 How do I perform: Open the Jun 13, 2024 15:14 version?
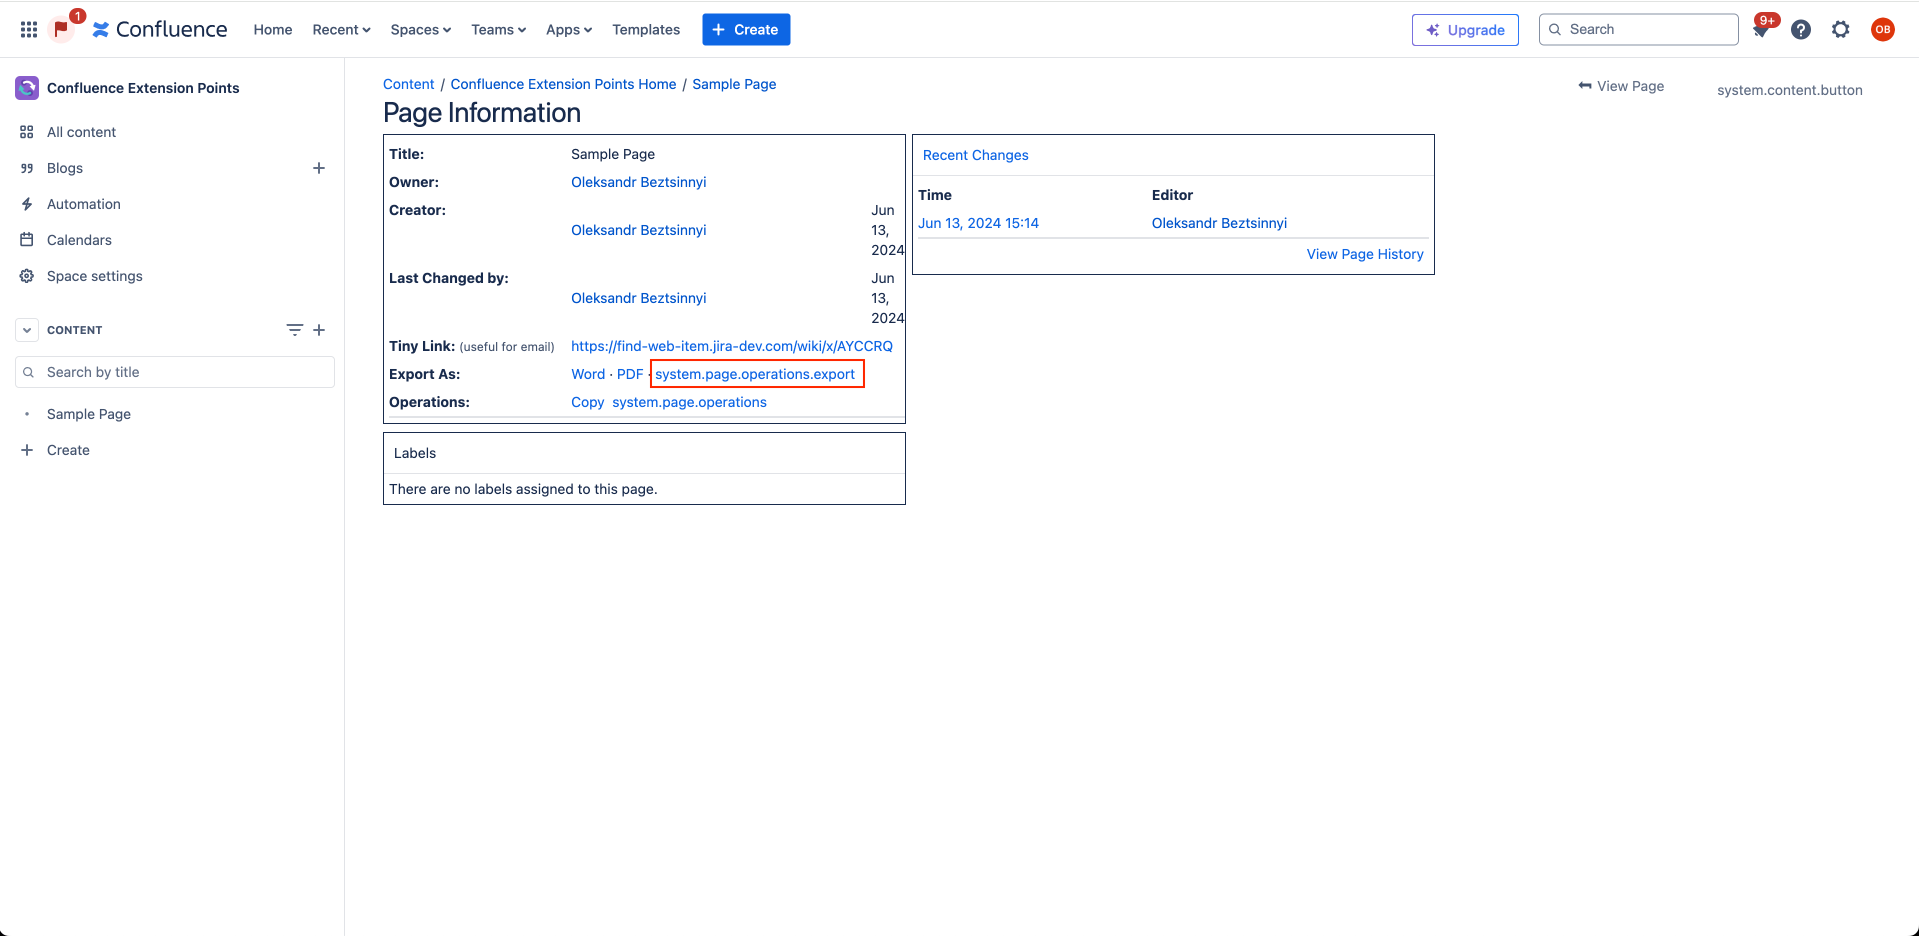tap(978, 223)
